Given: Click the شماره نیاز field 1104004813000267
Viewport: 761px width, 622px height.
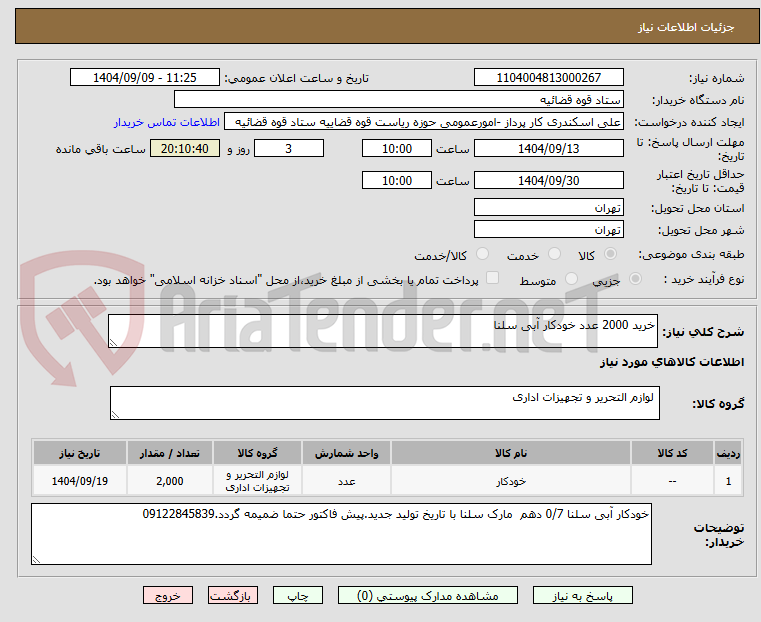Looking at the screenshot, I should click(x=548, y=78).
